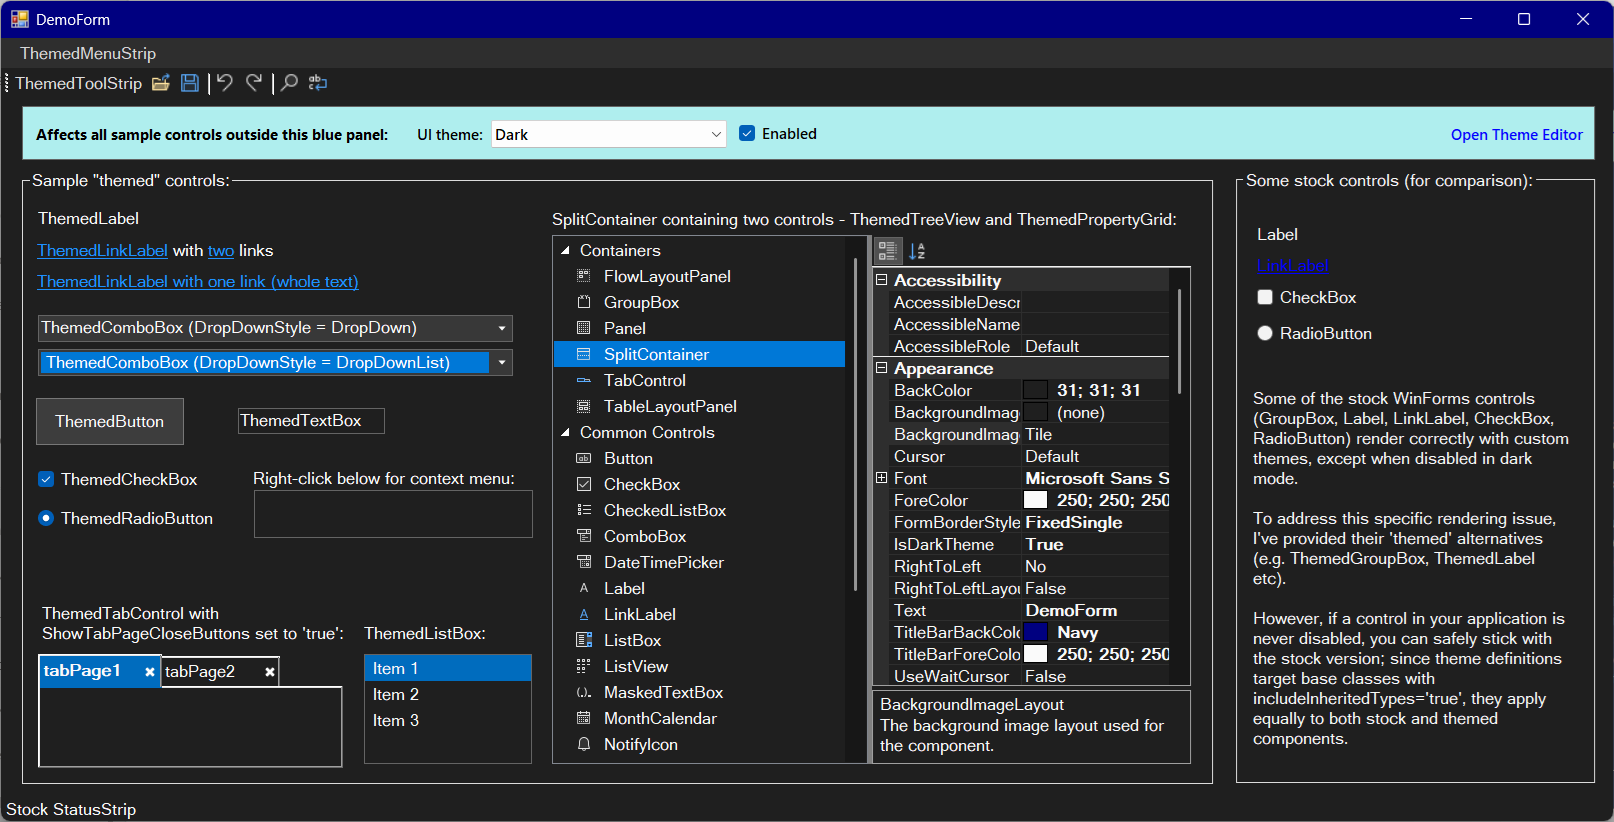The width and height of the screenshot is (1614, 822).
Task: Expand the Font property
Action: tap(881, 478)
